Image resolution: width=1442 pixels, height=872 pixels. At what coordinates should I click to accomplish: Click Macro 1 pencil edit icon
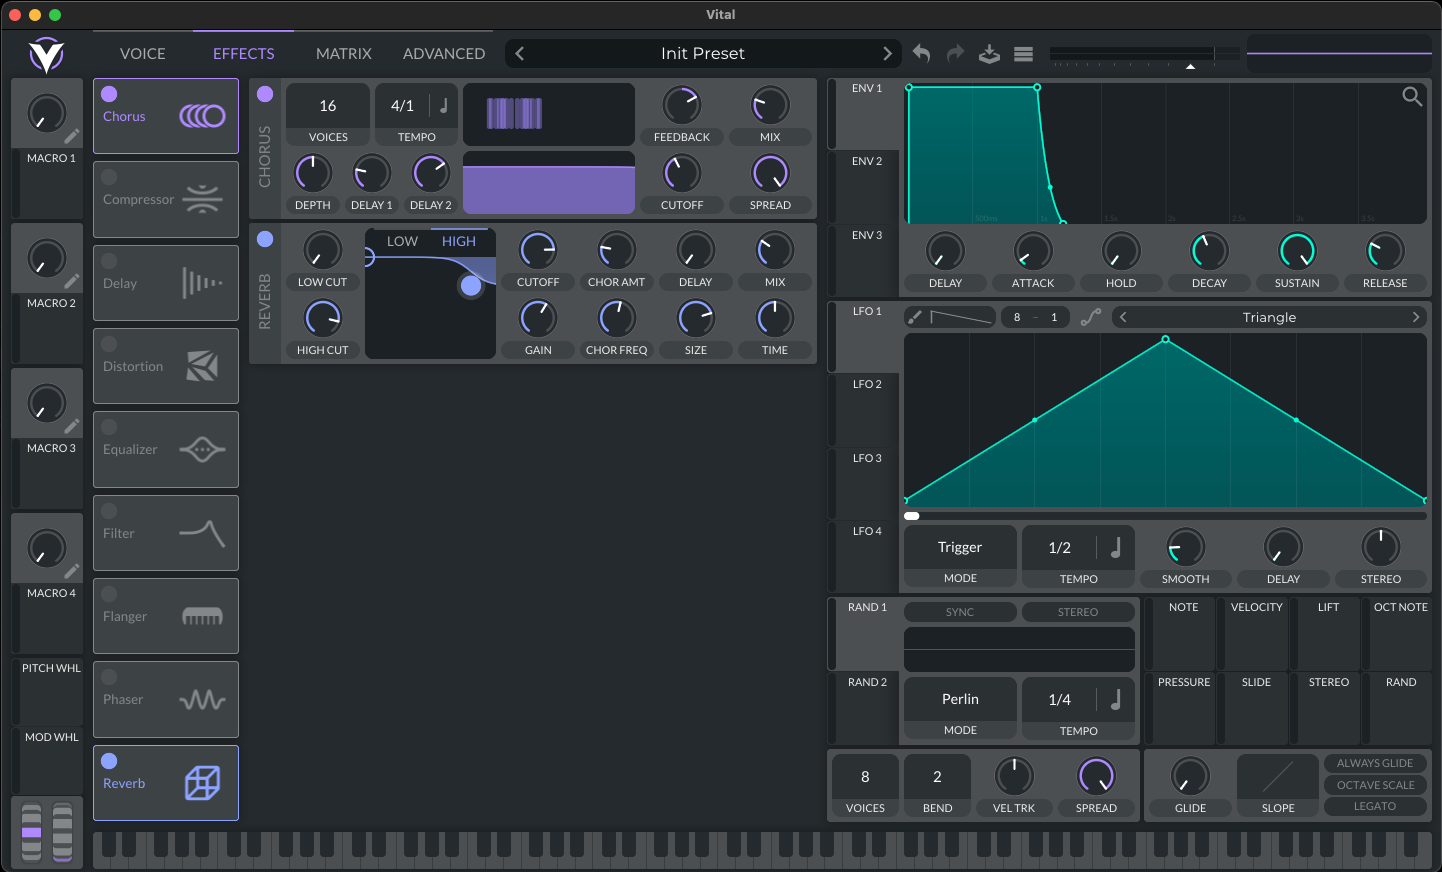[x=72, y=136]
